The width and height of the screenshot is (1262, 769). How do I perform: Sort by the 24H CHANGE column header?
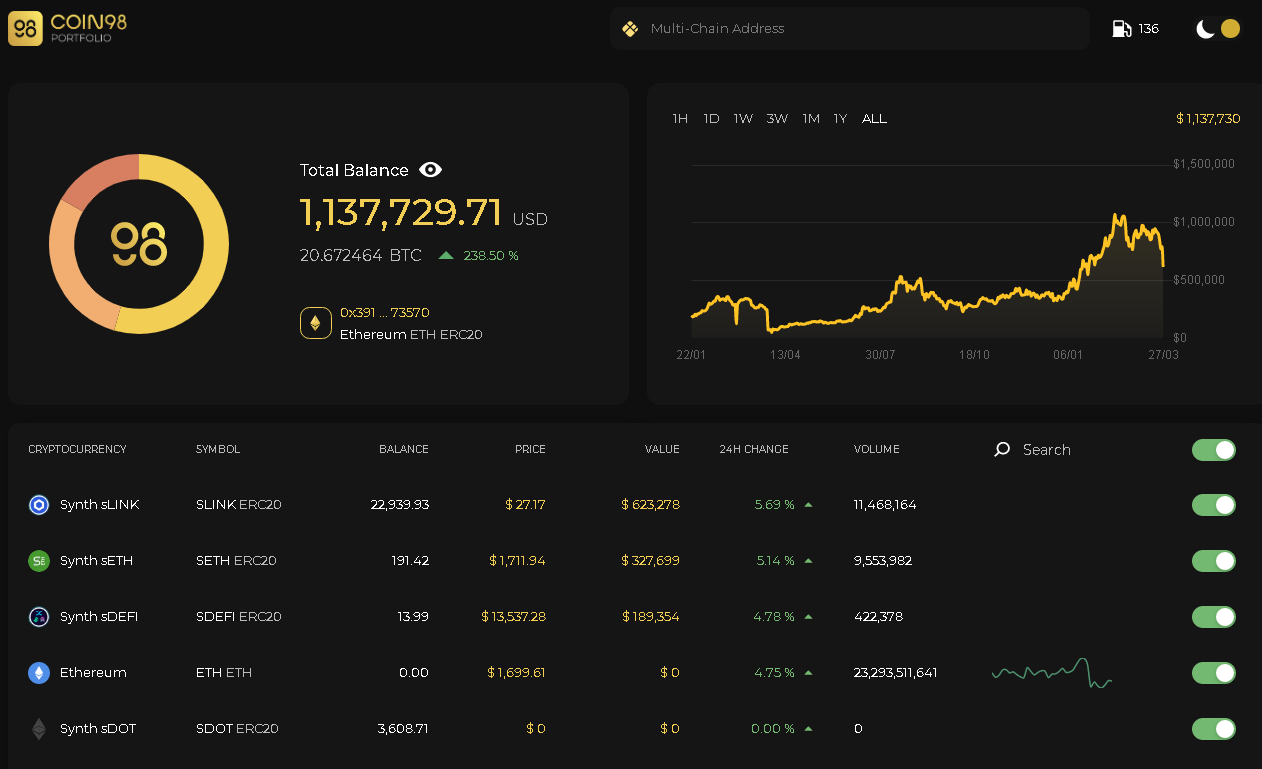click(x=754, y=450)
